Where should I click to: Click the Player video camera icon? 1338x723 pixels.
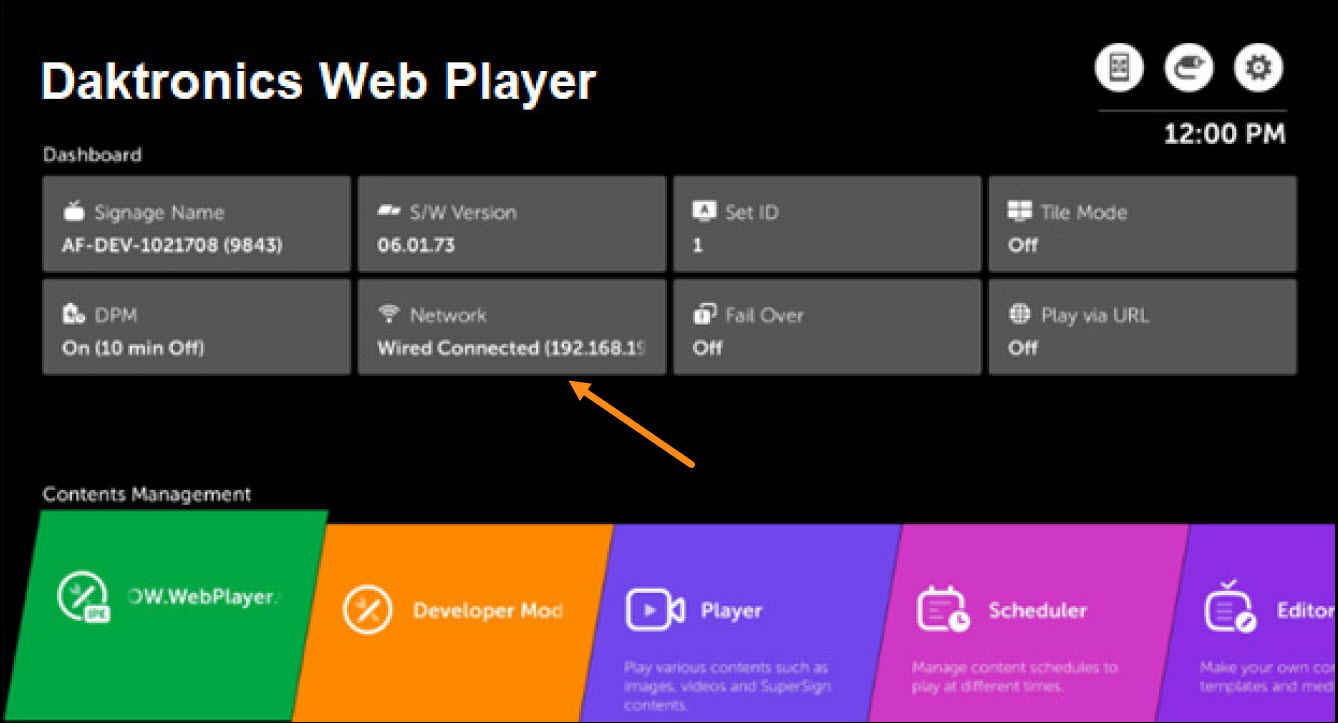[x=655, y=610]
